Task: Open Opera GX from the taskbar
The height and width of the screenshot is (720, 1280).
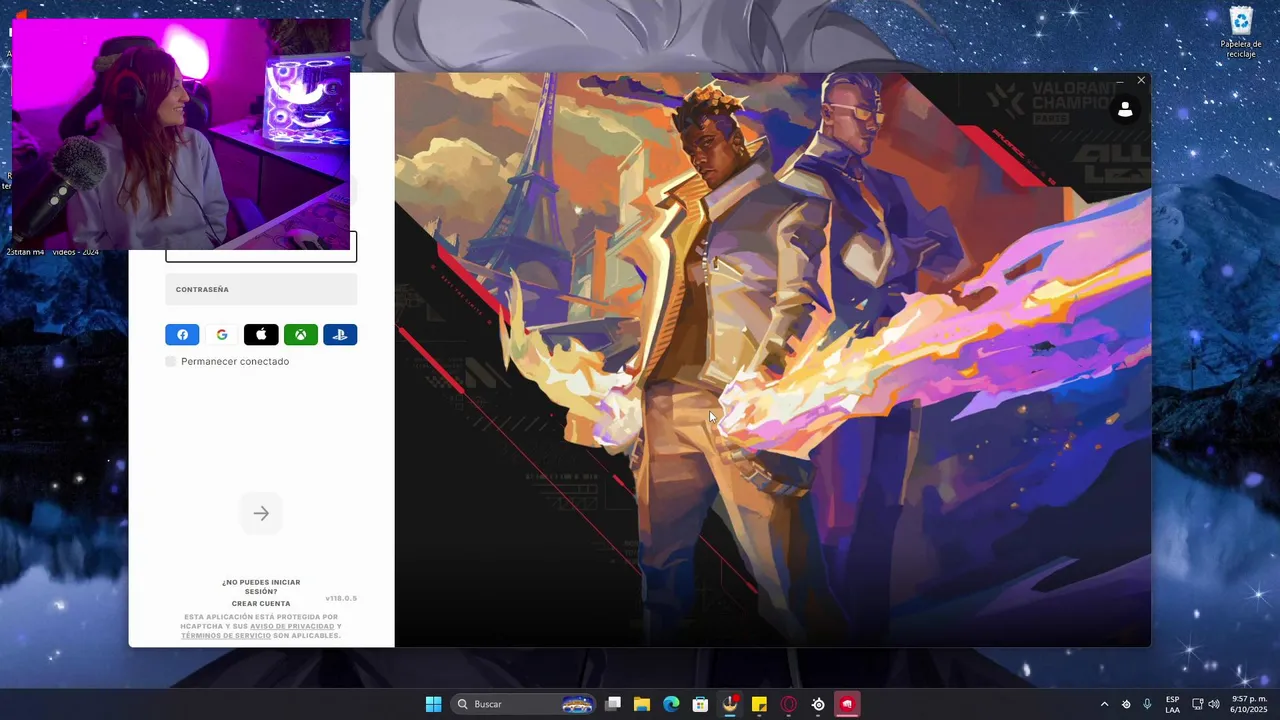Action: (789, 704)
